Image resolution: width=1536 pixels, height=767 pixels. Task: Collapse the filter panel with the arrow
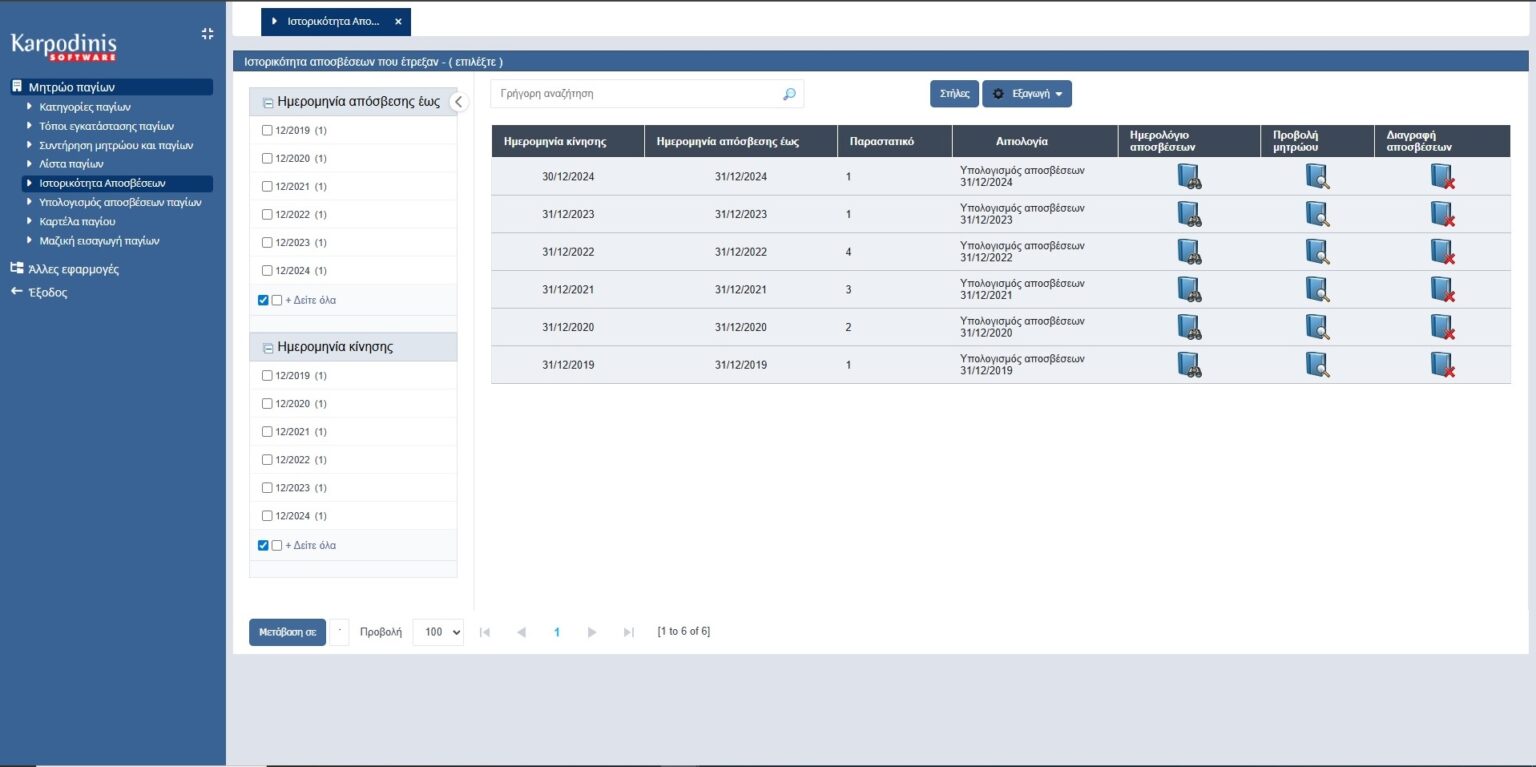point(458,102)
